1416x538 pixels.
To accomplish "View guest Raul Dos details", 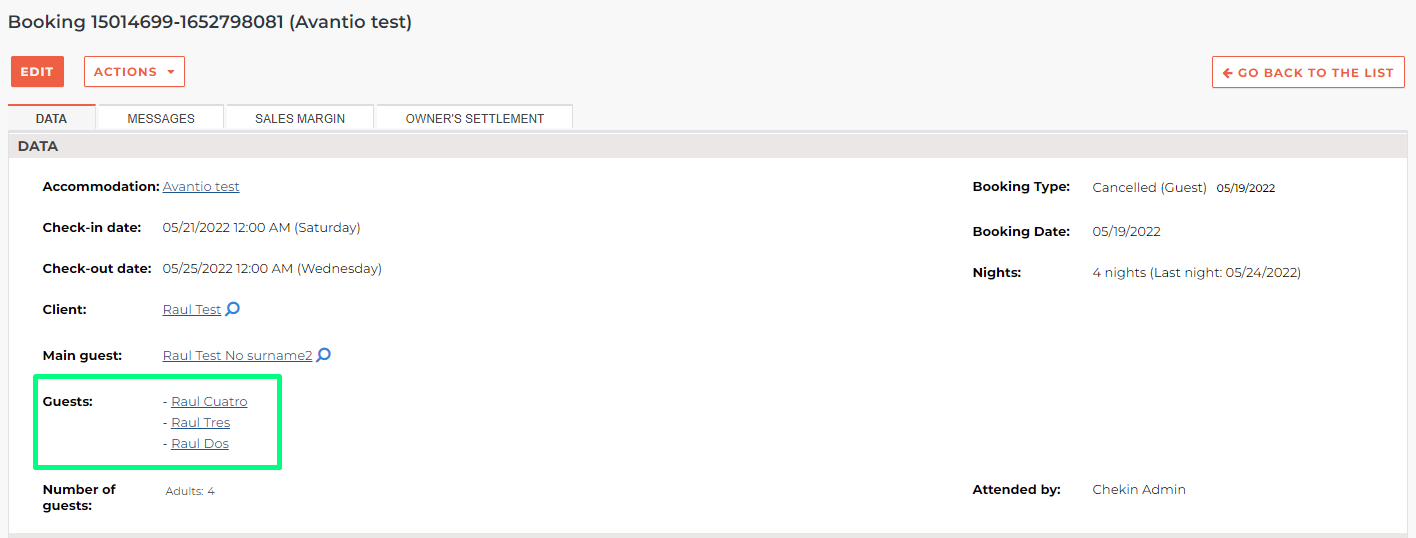I will [x=200, y=444].
